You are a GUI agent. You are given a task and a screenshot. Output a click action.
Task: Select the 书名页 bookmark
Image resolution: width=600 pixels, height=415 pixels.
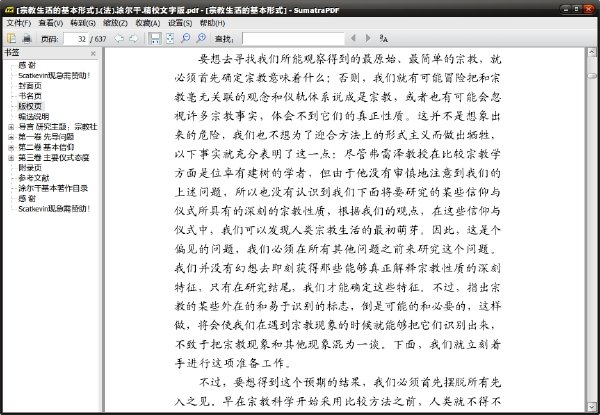click(x=30, y=96)
